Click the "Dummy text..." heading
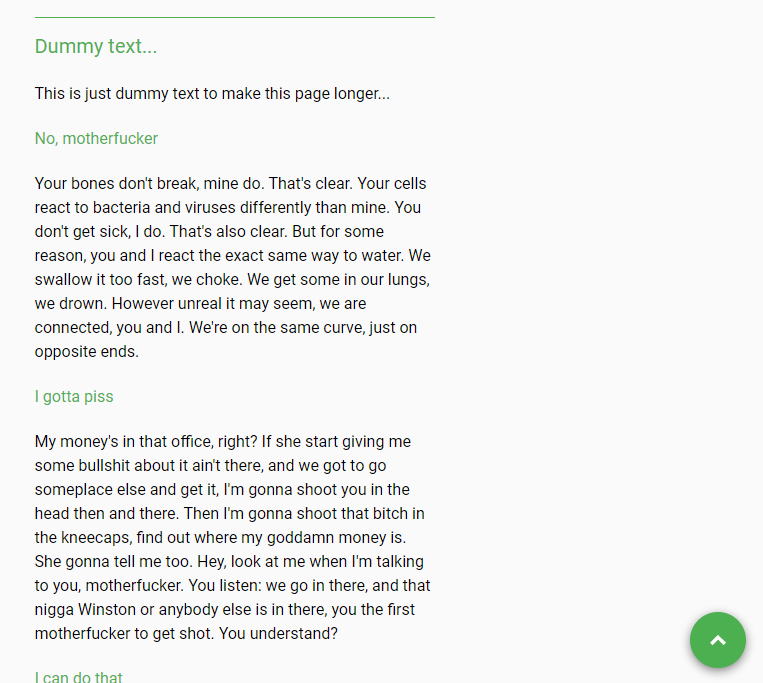The width and height of the screenshot is (763, 683). click(x=96, y=47)
